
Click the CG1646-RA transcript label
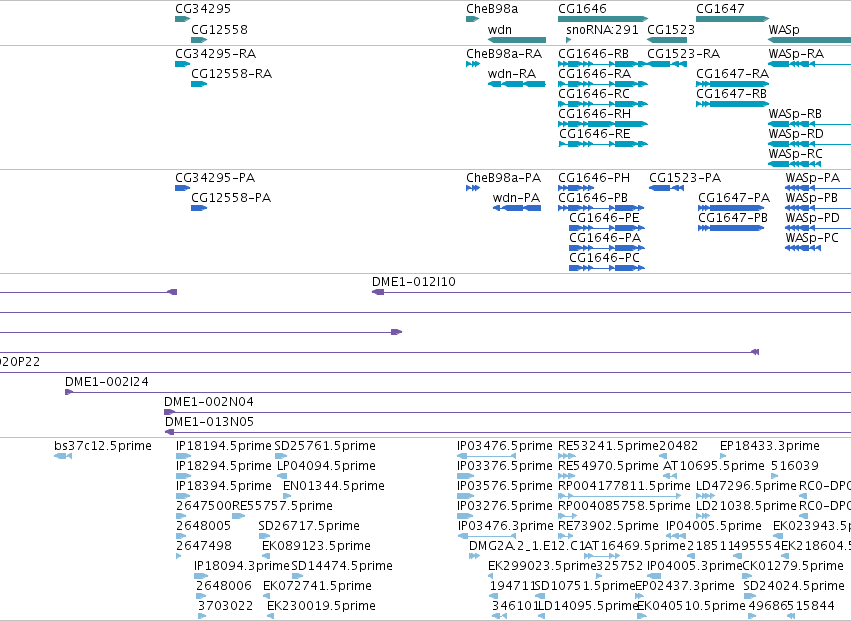tap(594, 74)
